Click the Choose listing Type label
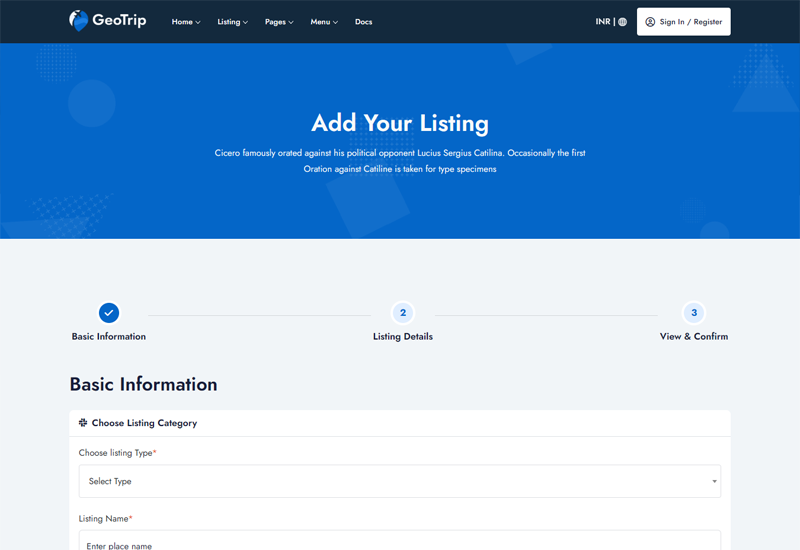The width and height of the screenshot is (800, 550). click(115, 453)
